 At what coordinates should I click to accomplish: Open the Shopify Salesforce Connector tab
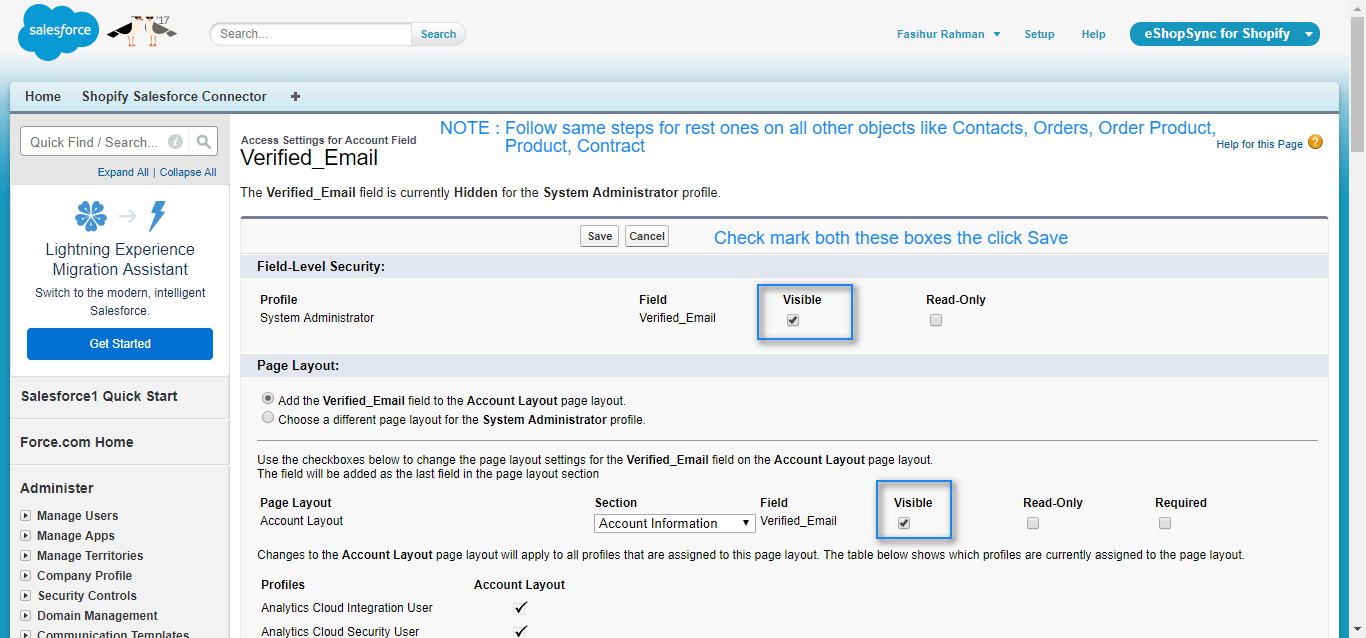(x=174, y=97)
